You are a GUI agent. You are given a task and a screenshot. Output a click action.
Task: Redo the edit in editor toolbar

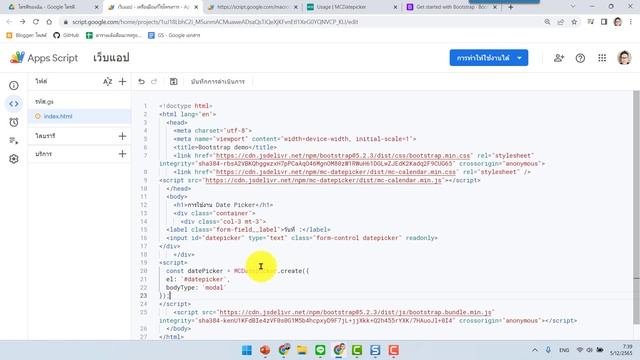click(154, 82)
